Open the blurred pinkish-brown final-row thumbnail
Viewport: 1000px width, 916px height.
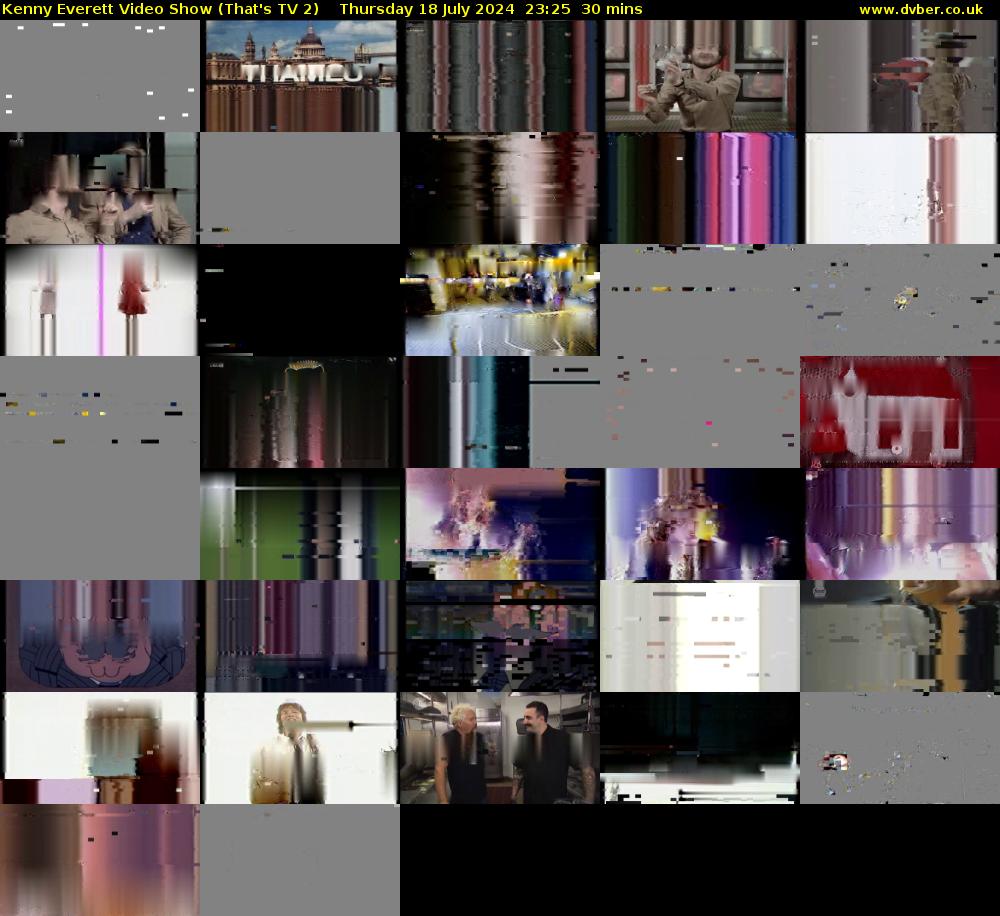pyautogui.click(x=99, y=860)
